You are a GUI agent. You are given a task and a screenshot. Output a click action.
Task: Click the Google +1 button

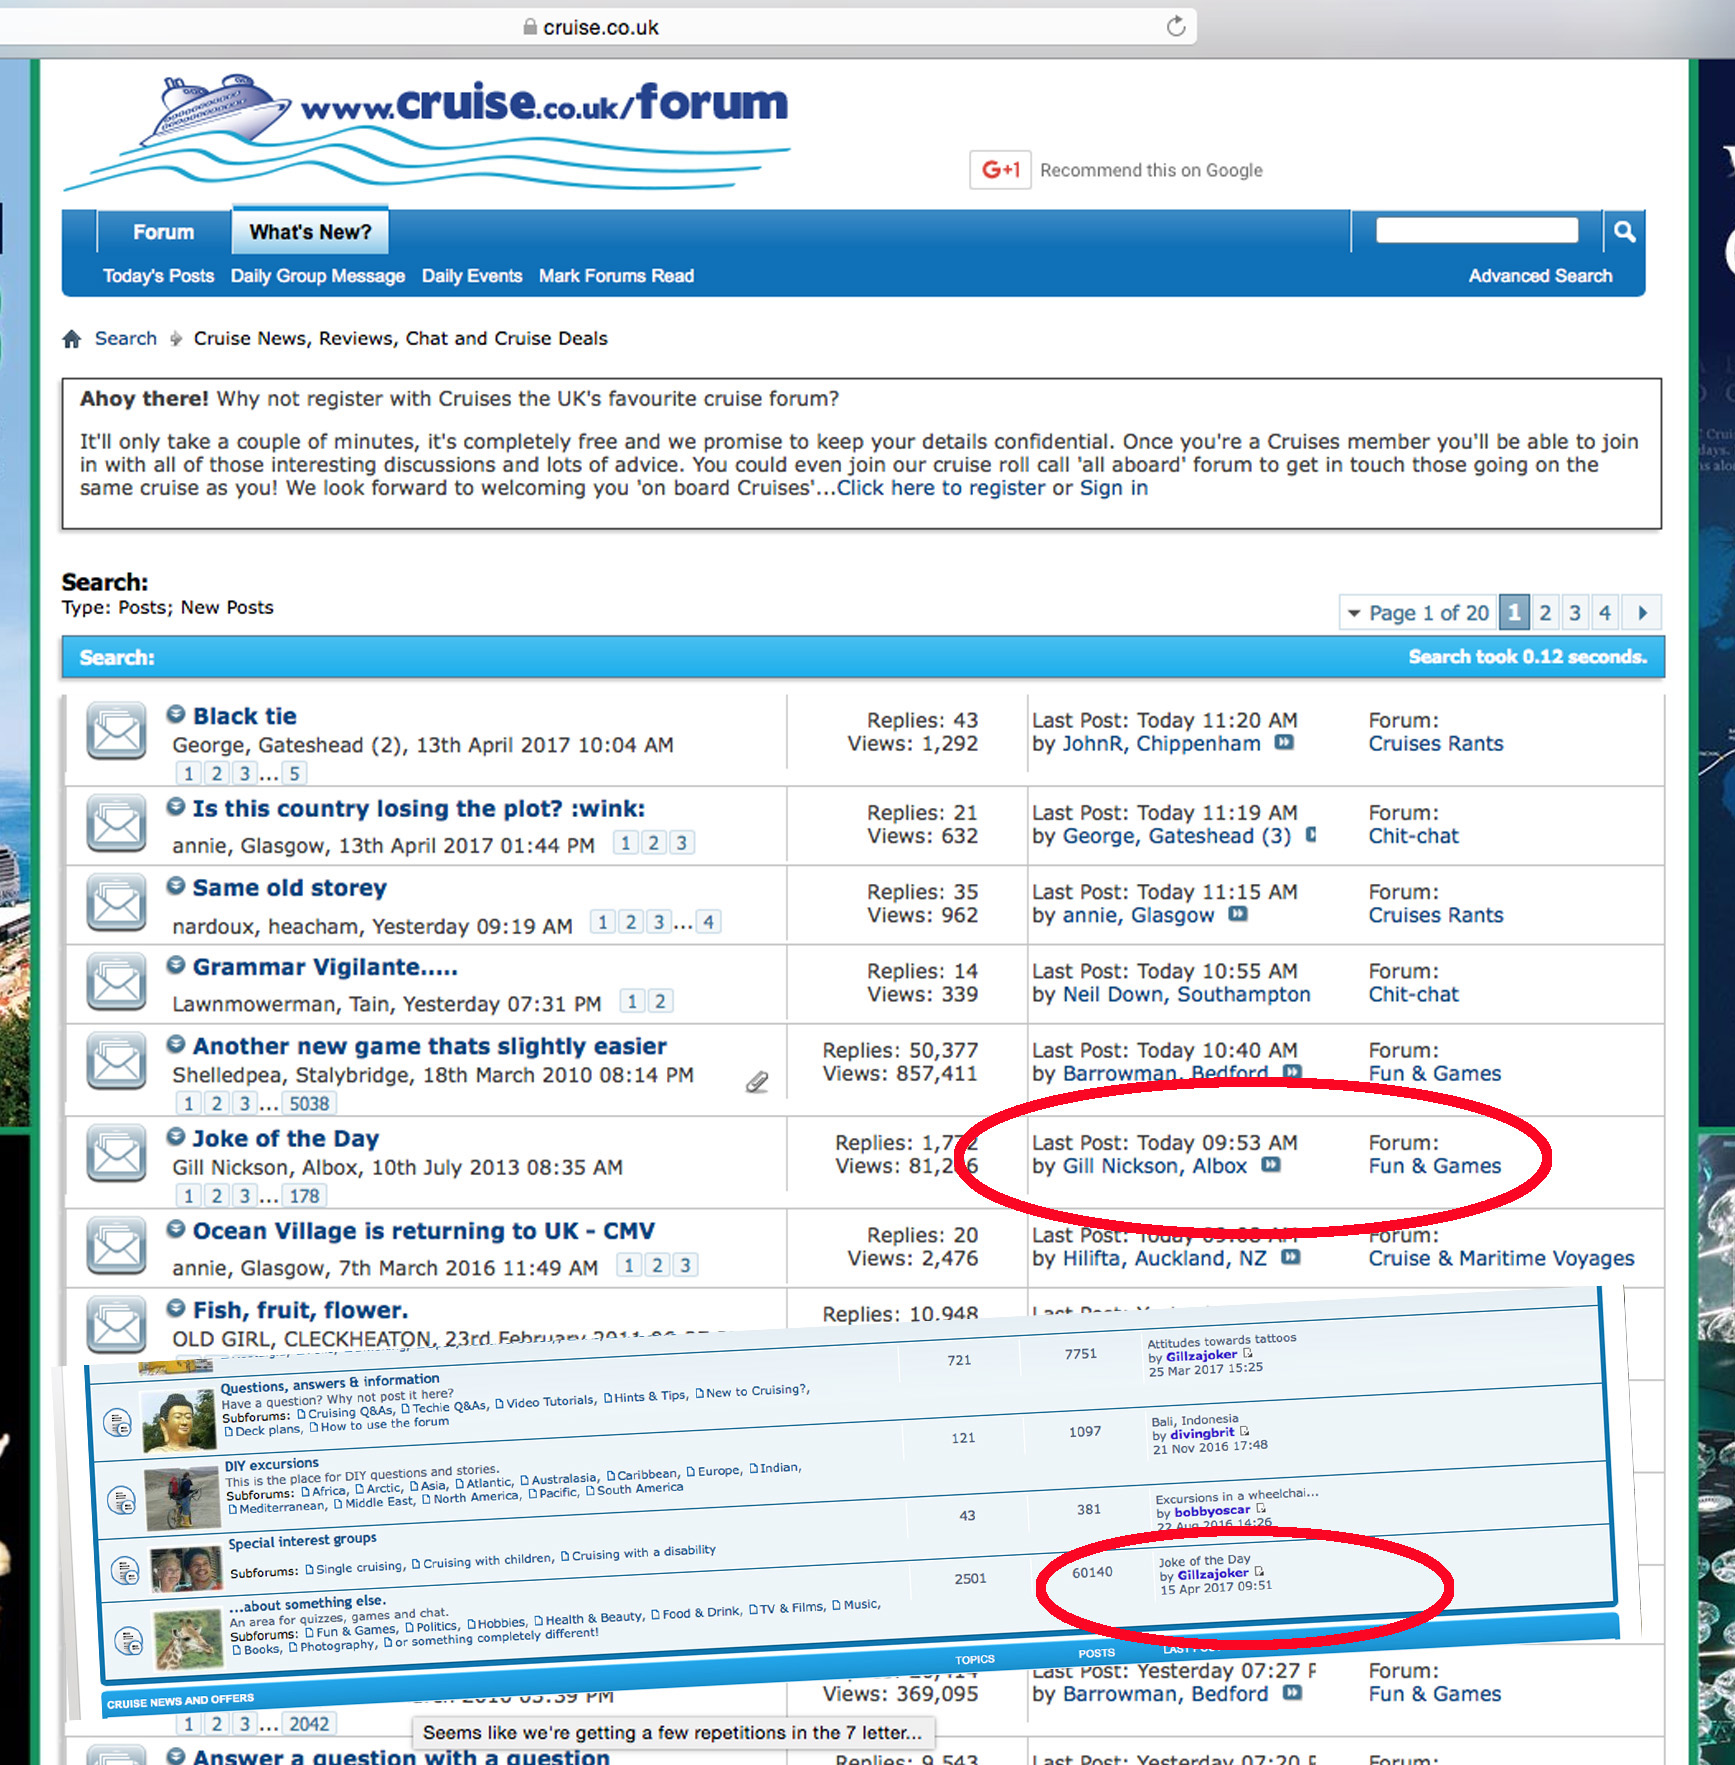(x=999, y=170)
